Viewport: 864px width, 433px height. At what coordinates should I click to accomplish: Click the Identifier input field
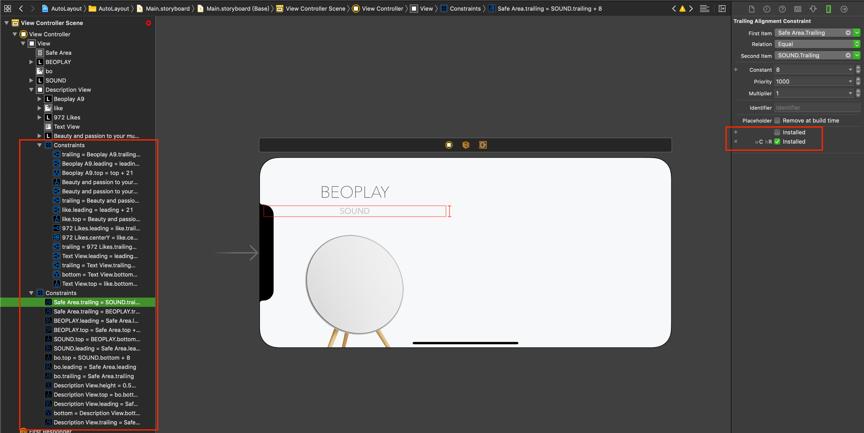[x=817, y=108]
